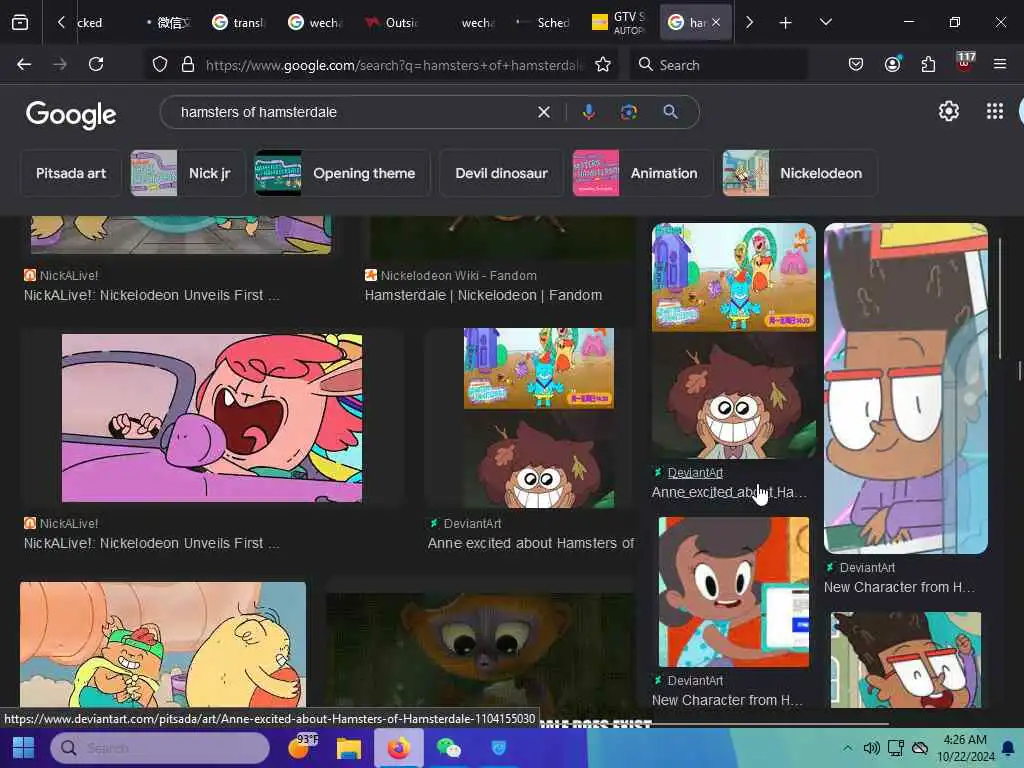This screenshot has width=1024, height=768.
Task: Click the URL address bar
Action: pyautogui.click(x=393, y=65)
